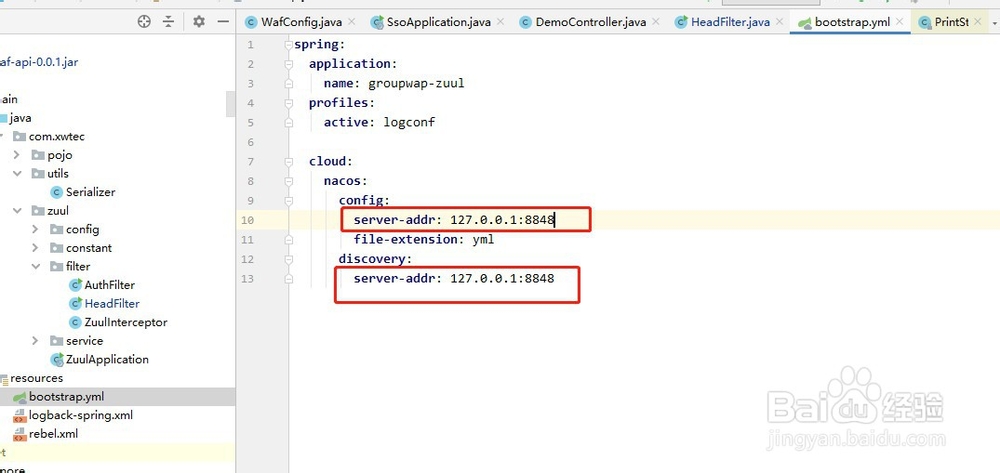Click line number 6 in gutter
The height and width of the screenshot is (473, 1000).
(x=250, y=142)
